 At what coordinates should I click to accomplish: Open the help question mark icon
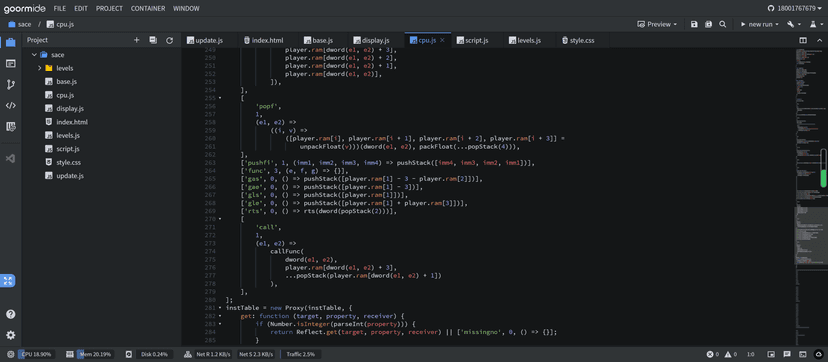[11, 314]
